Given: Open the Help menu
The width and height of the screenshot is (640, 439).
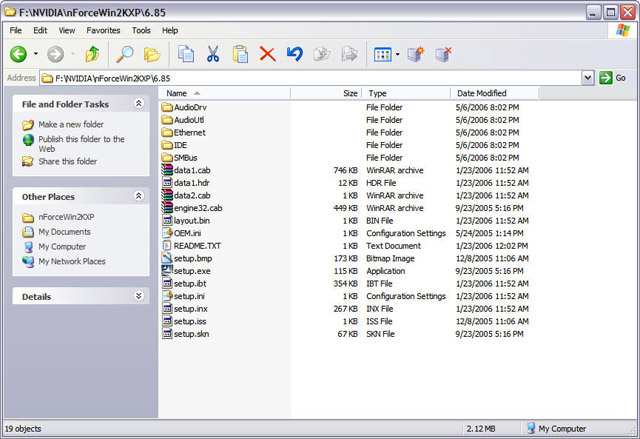Looking at the screenshot, I should [170, 30].
